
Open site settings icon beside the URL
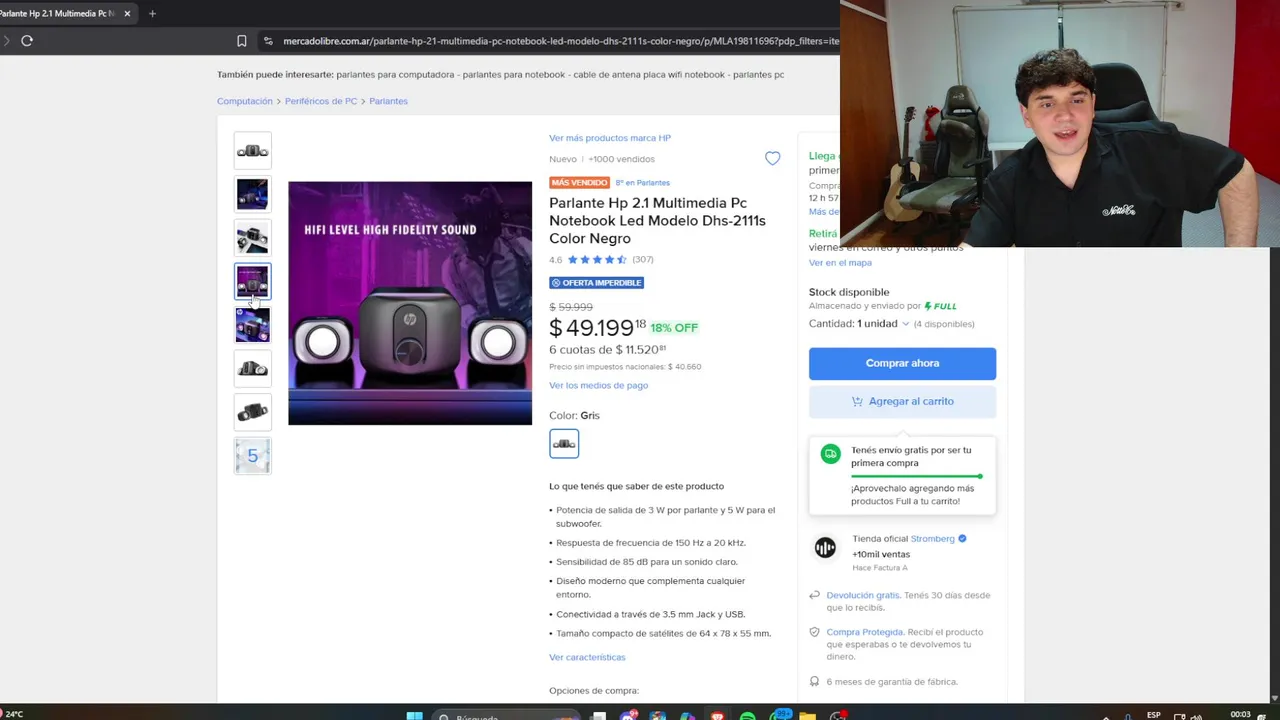267,41
